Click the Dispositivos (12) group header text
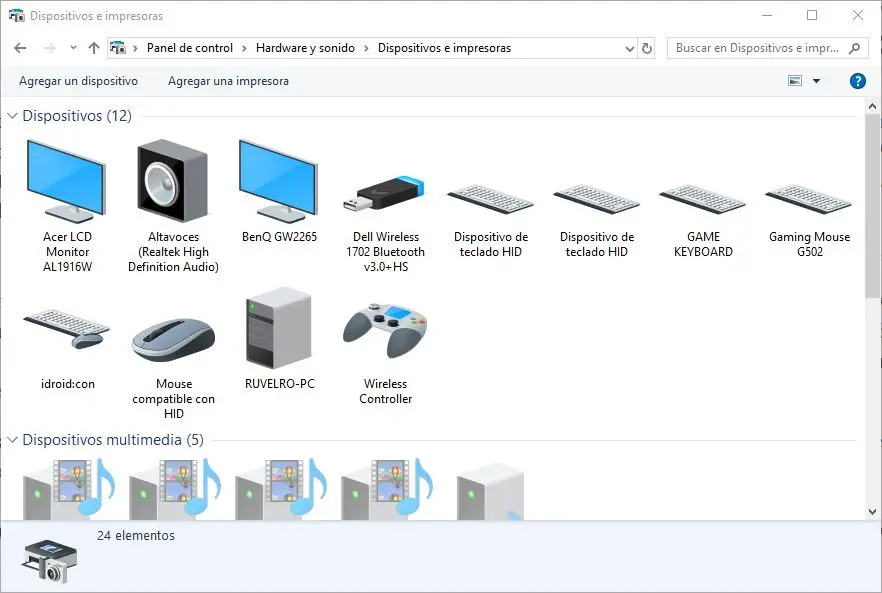The image size is (882, 593). pos(77,116)
